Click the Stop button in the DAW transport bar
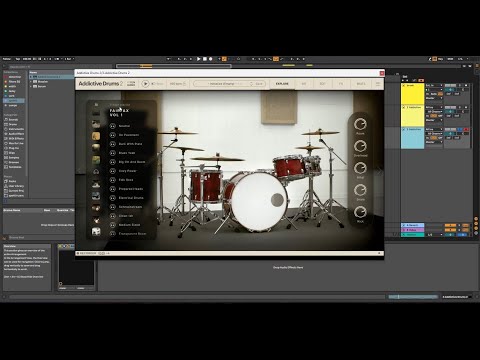The width and height of the screenshot is (480, 360). 205,59
